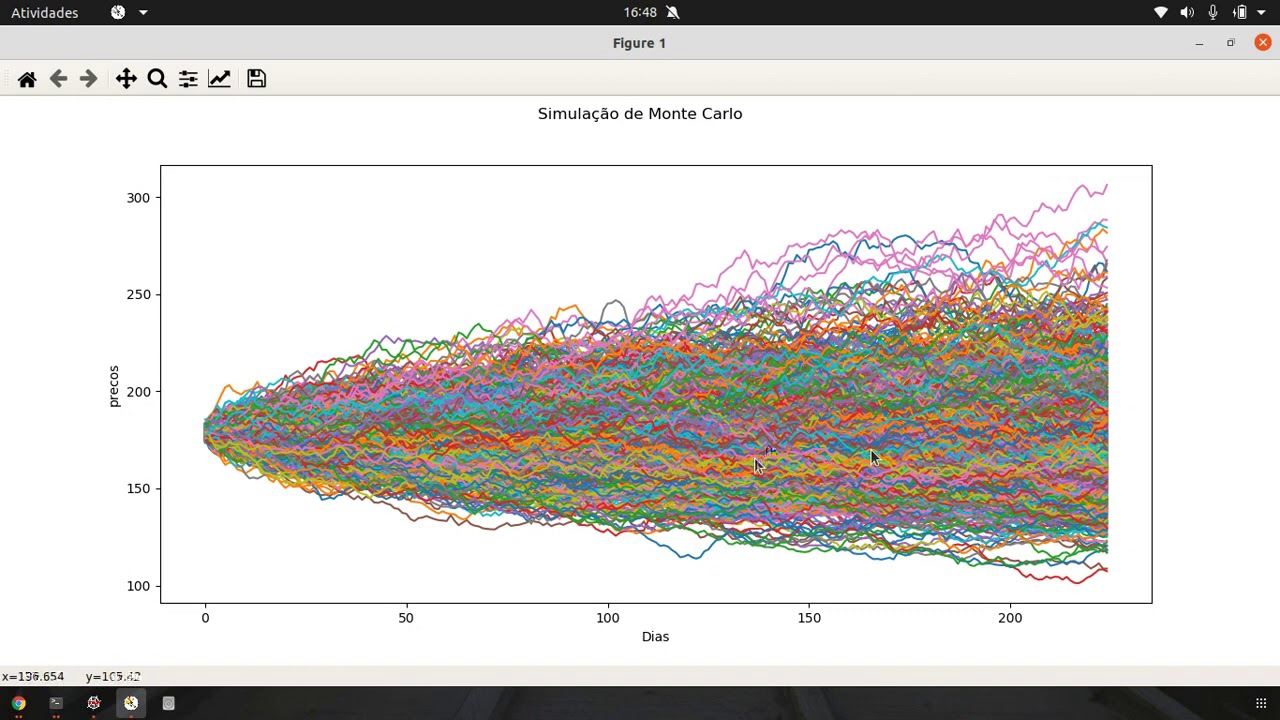Open the Edit axis and curve parameters icon
This screenshot has height=720, width=1280.
click(219, 79)
